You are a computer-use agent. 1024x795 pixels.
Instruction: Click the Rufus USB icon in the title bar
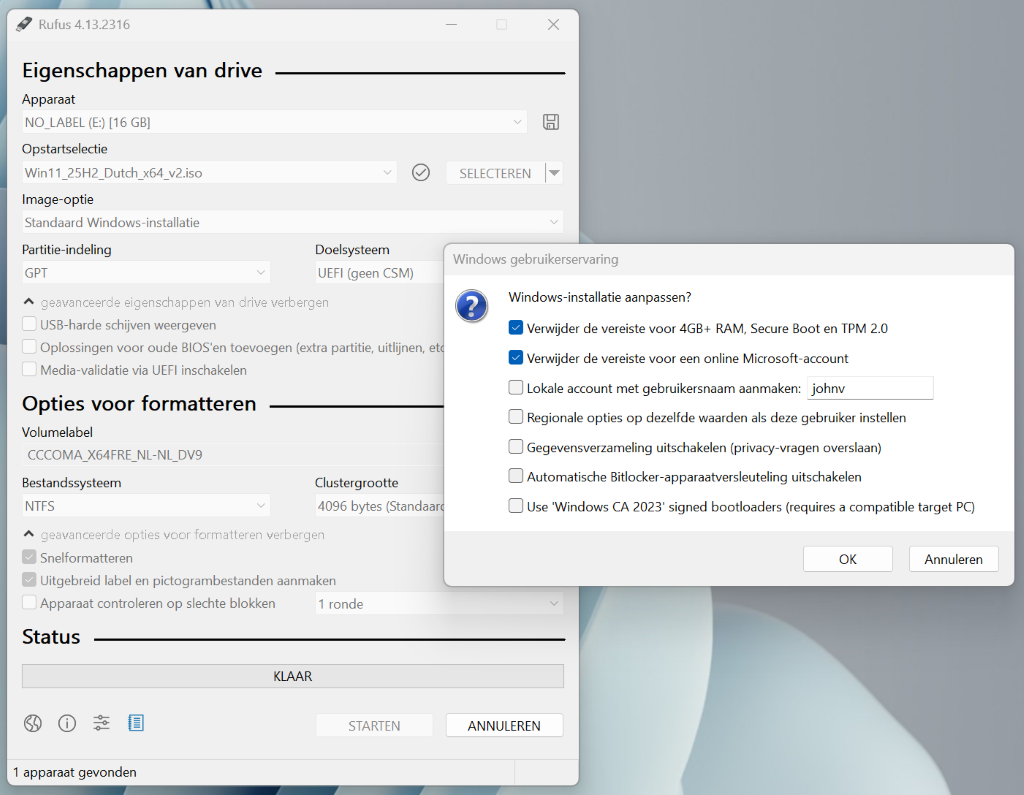[24, 24]
